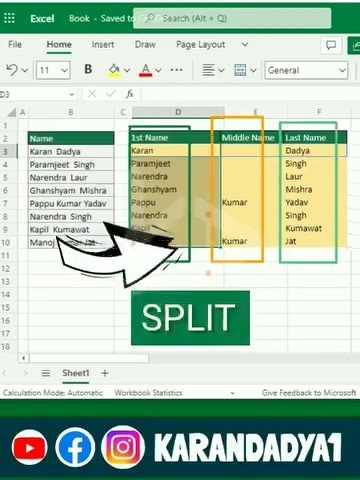Select cell Narendra Laur
Viewport: 360px width, 480px height.
(x=71, y=178)
